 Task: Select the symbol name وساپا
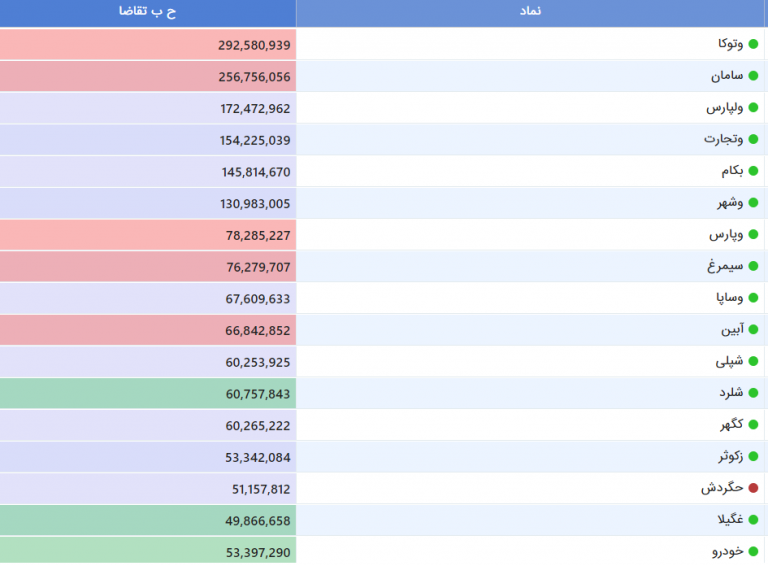(x=729, y=298)
